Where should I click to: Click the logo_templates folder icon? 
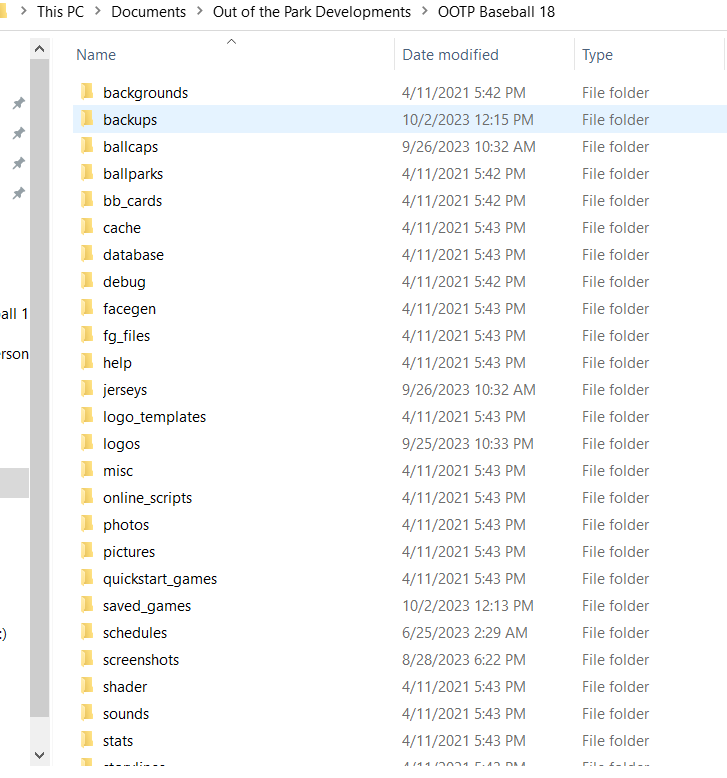click(x=87, y=416)
